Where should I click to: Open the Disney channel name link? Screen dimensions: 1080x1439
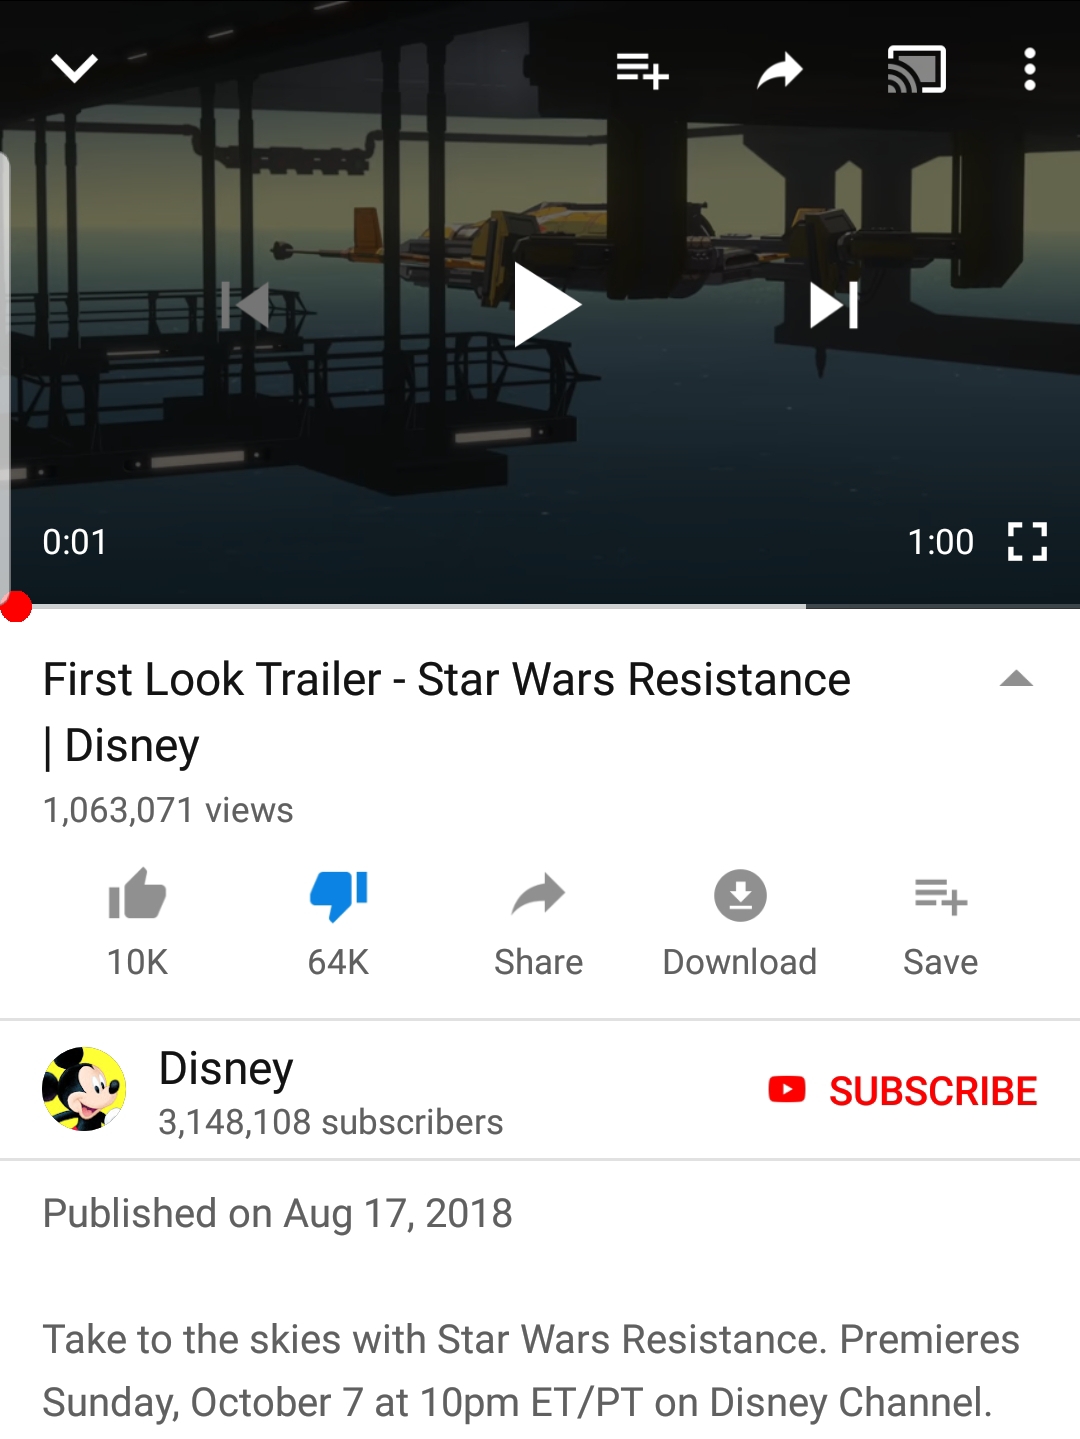(x=226, y=1068)
